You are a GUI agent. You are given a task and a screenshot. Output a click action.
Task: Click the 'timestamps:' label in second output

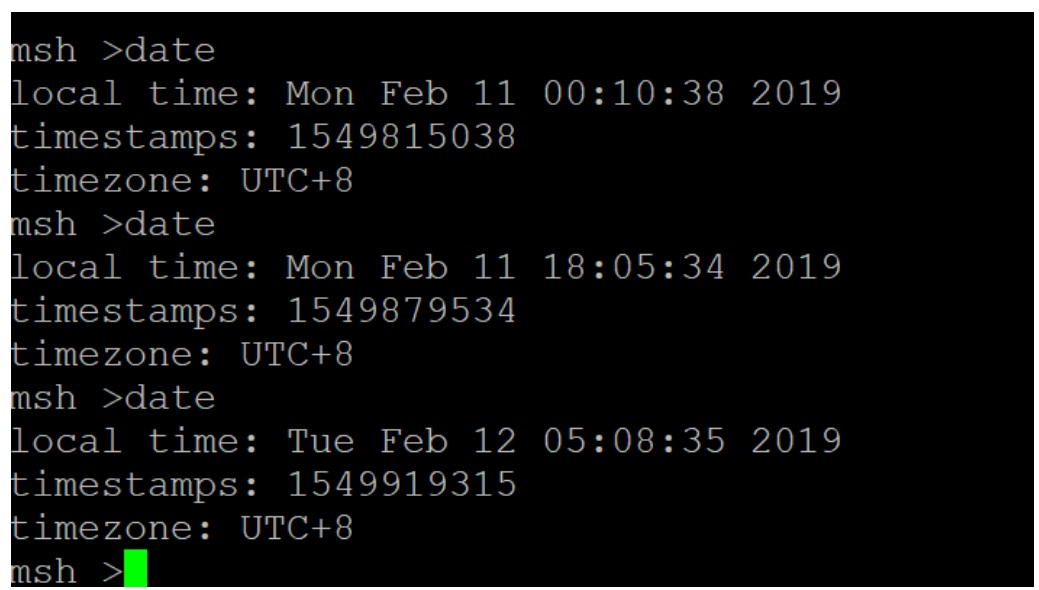135,311
